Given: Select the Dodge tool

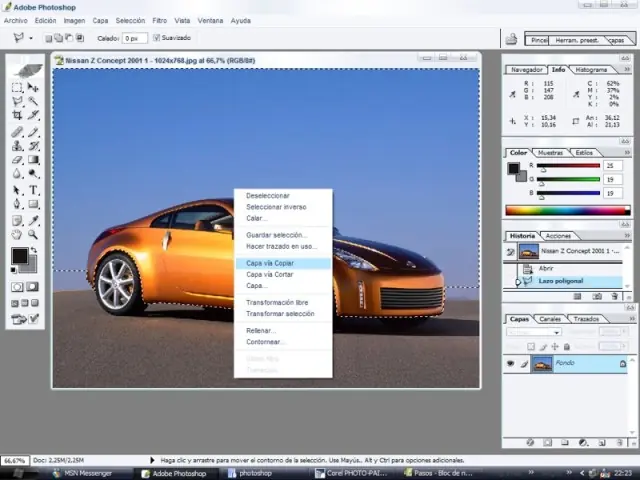Looking at the screenshot, I should (x=33, y=173).
